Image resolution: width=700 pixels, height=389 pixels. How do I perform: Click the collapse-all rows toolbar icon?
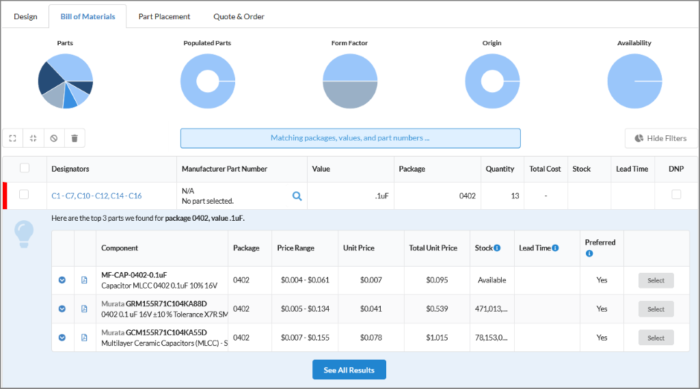33,138
